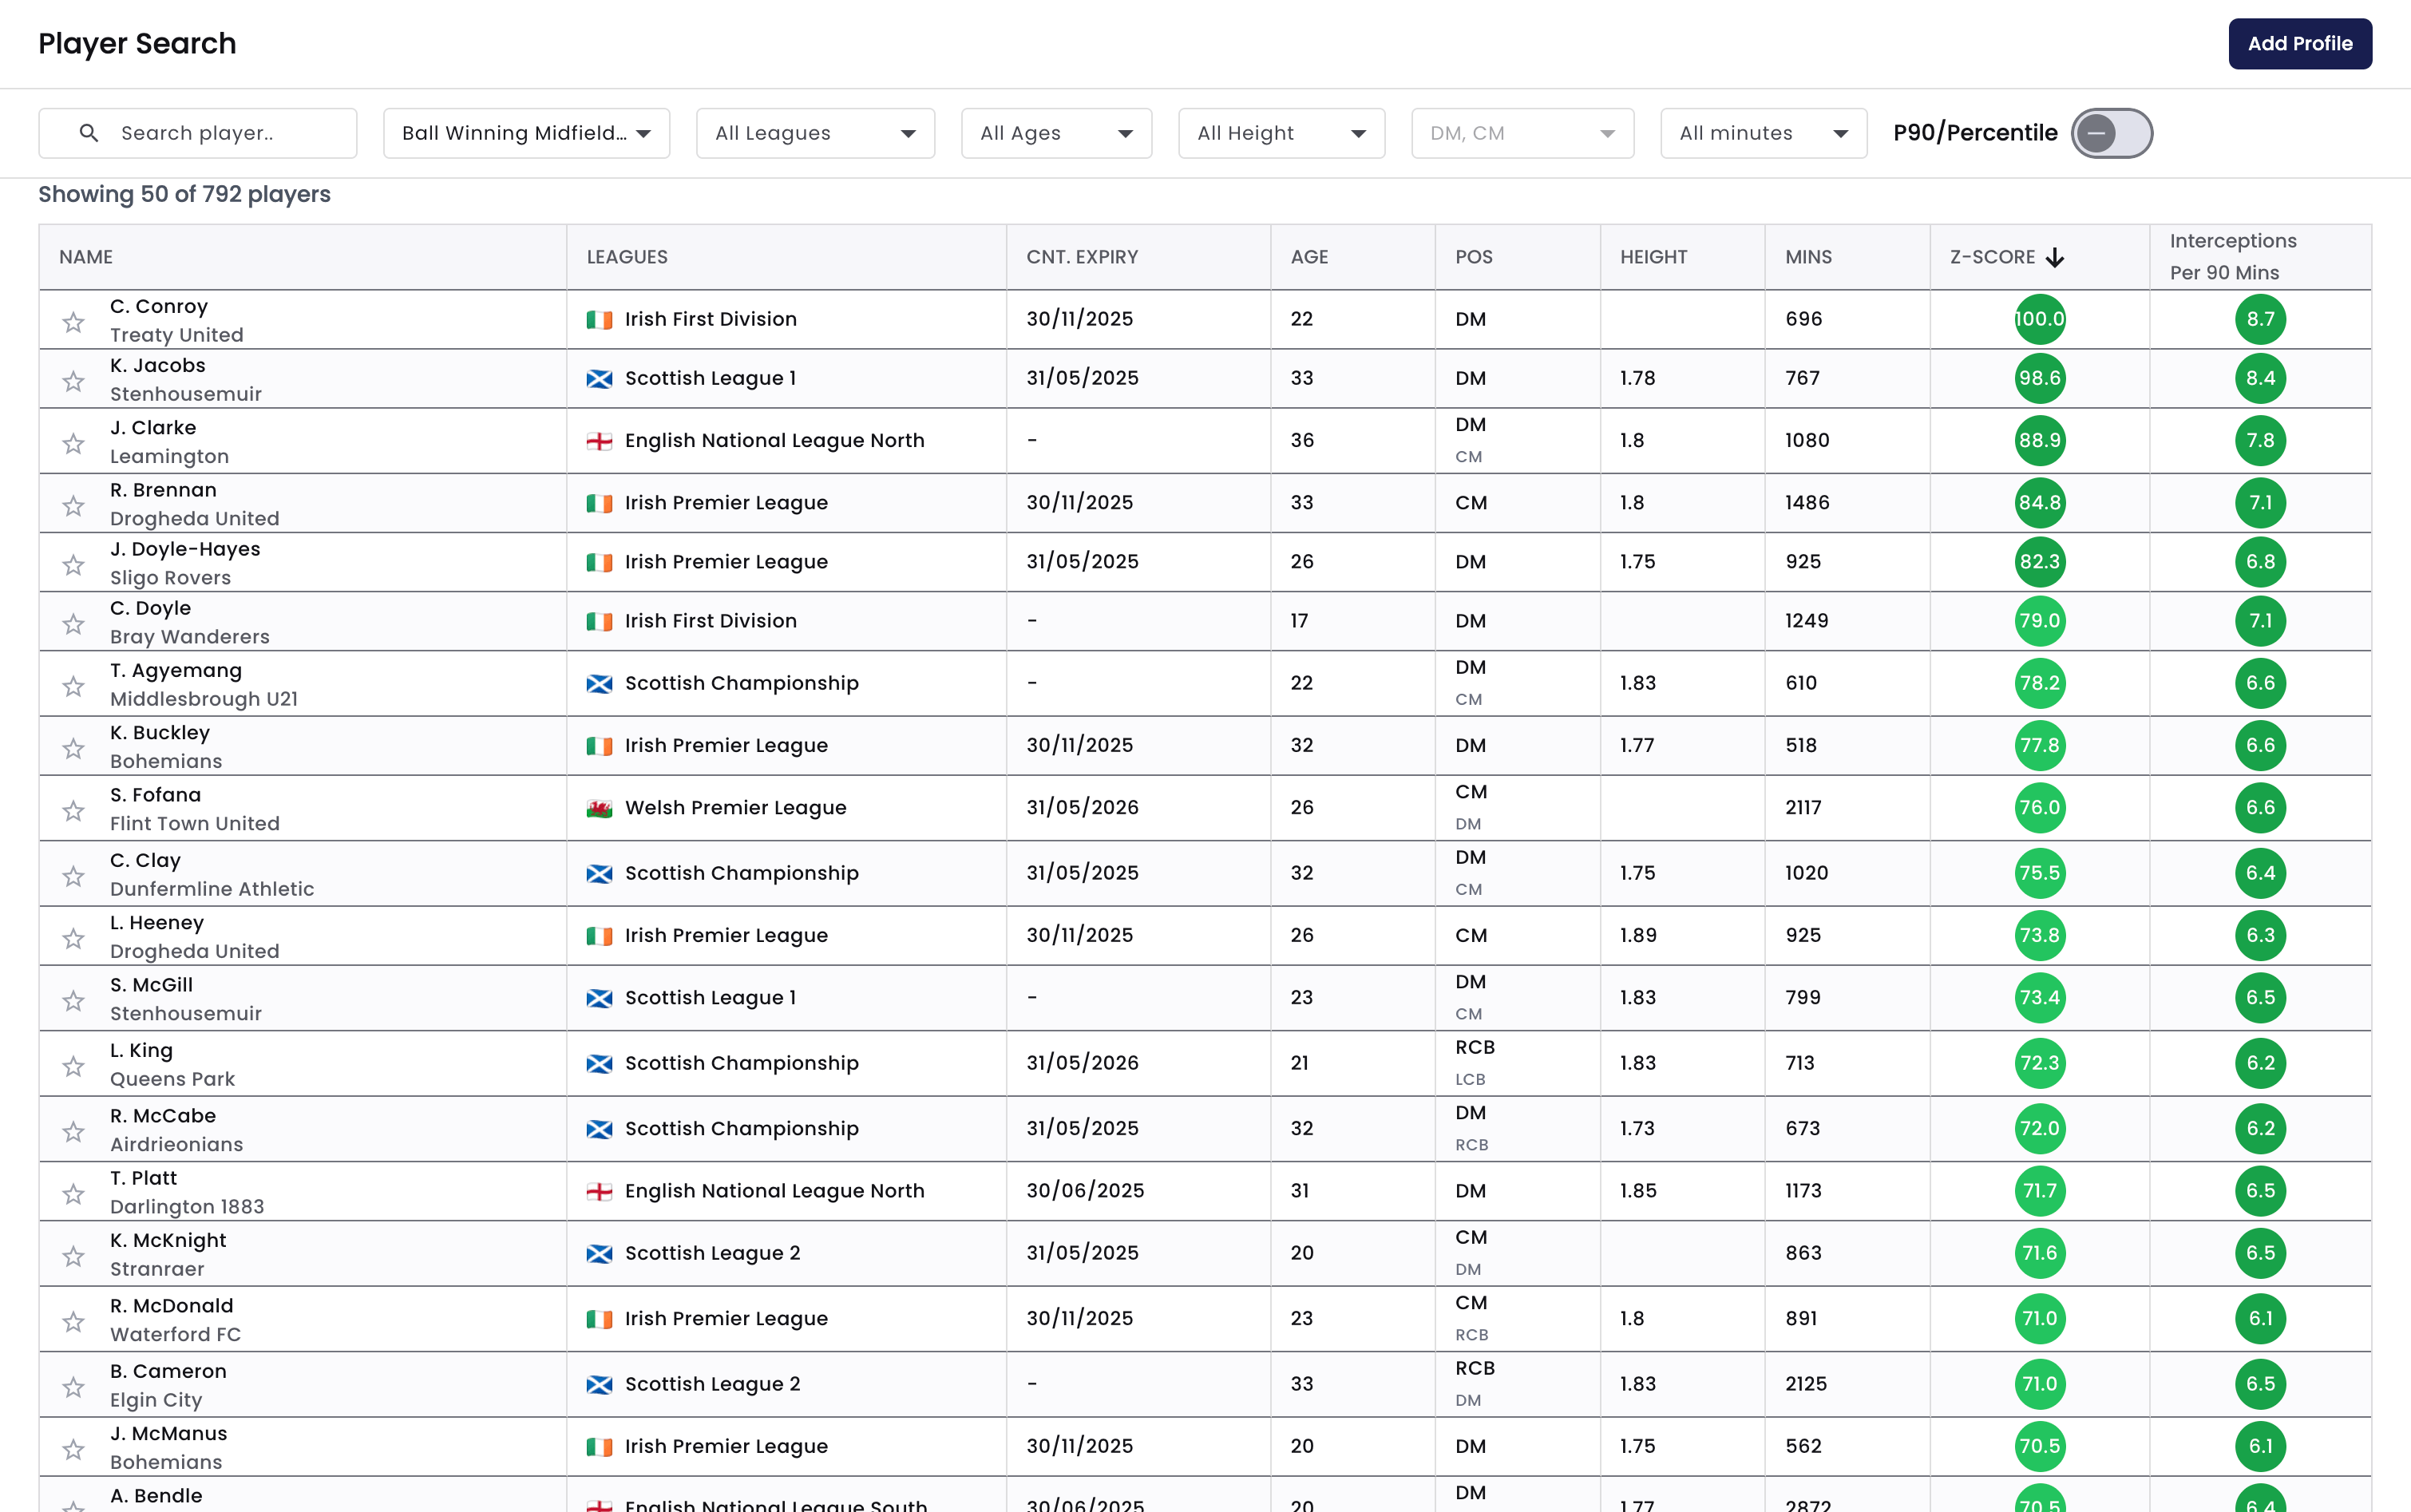
Task: Click the search magnifier icon
Action: [89, 132]
